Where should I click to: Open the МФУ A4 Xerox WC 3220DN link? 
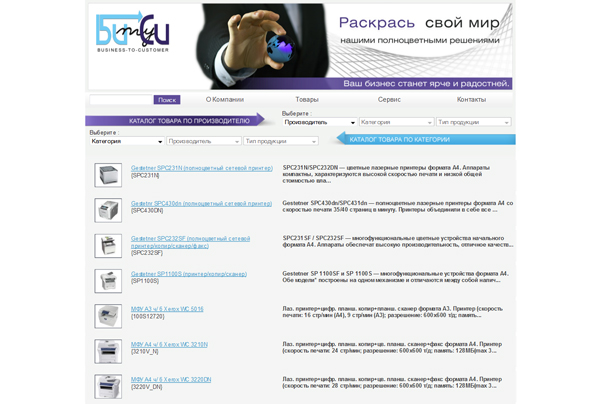coord(171,380)
